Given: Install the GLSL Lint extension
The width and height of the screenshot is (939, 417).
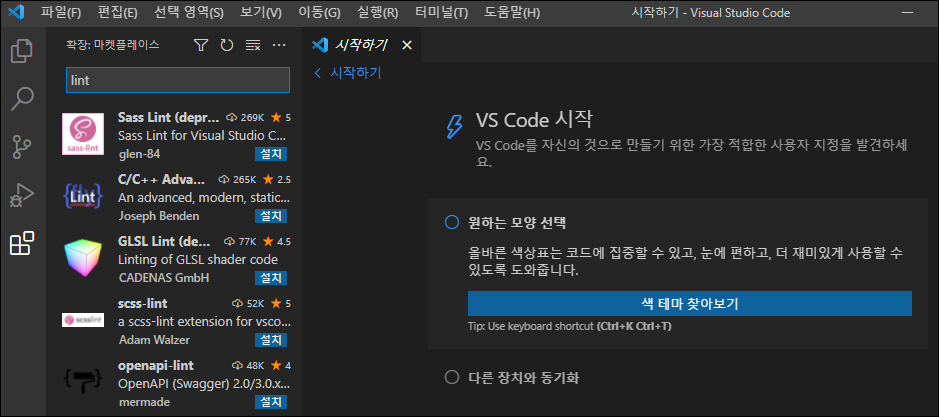Looking at the screenshot, I should point(271,278).
